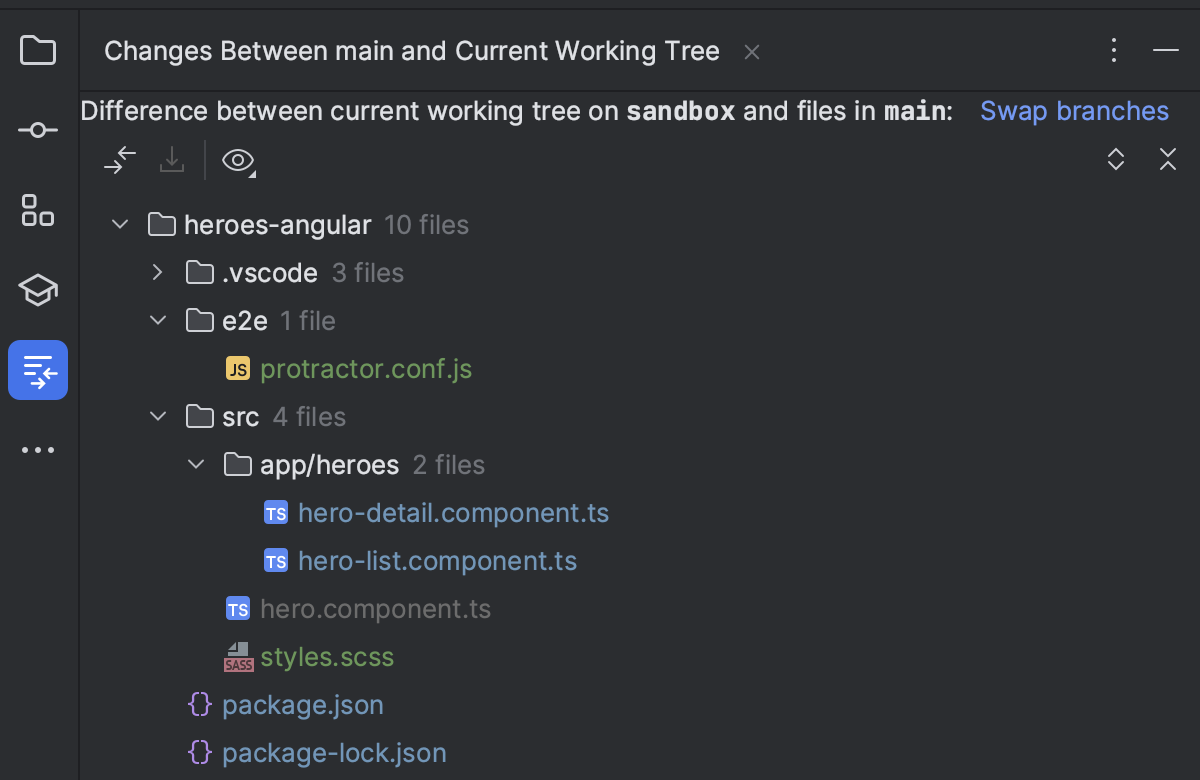Image resolution: width=1200 pixels, height=780 pixels.
Task: Click the download changes icon
Action: pyautogui.click(x=171, y=159)
